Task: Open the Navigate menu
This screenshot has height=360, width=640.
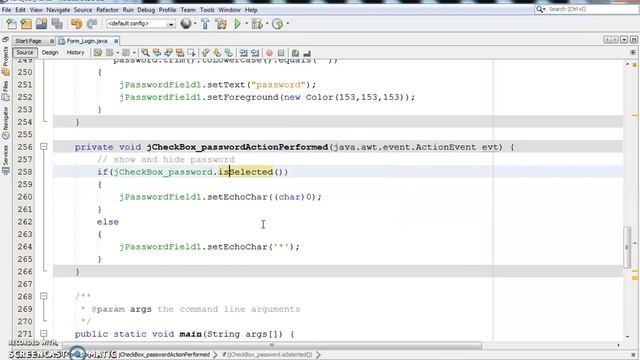Action: [58, 10]
